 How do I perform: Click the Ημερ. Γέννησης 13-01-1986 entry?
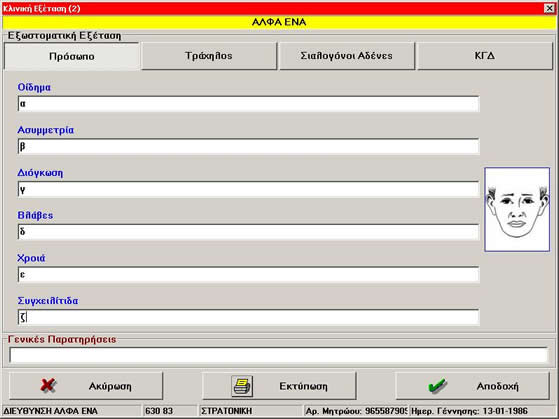(x=483, y=411)
